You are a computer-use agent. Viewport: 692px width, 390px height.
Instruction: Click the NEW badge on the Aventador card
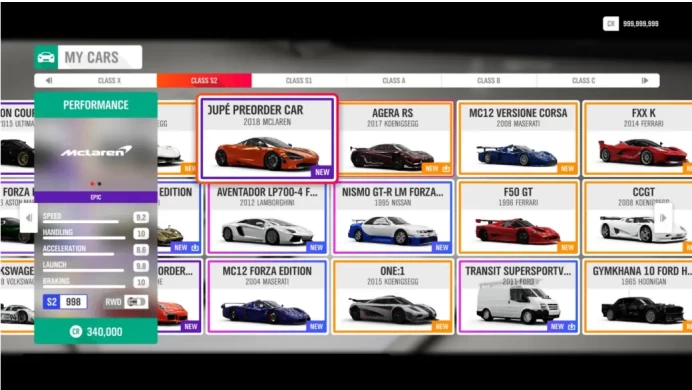[316, 248]
